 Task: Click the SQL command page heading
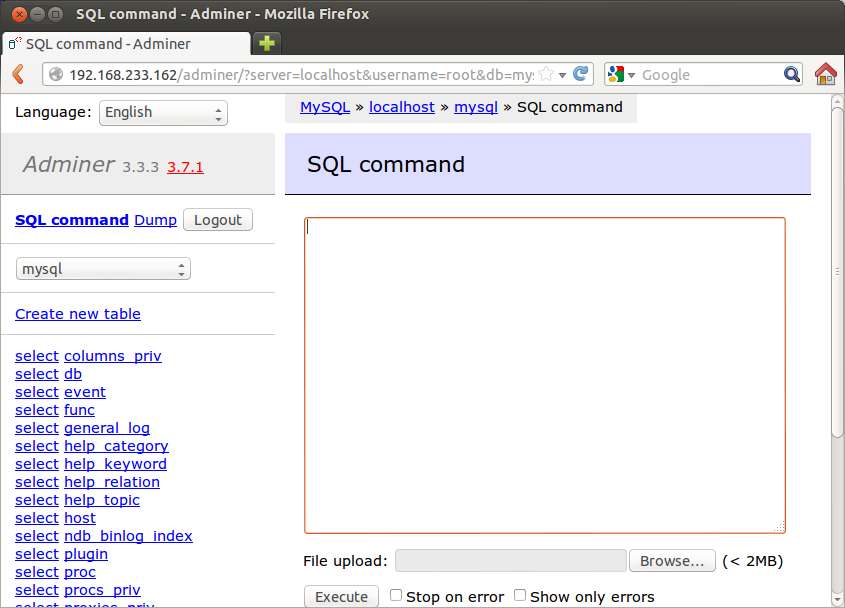(x=386, y=164)
